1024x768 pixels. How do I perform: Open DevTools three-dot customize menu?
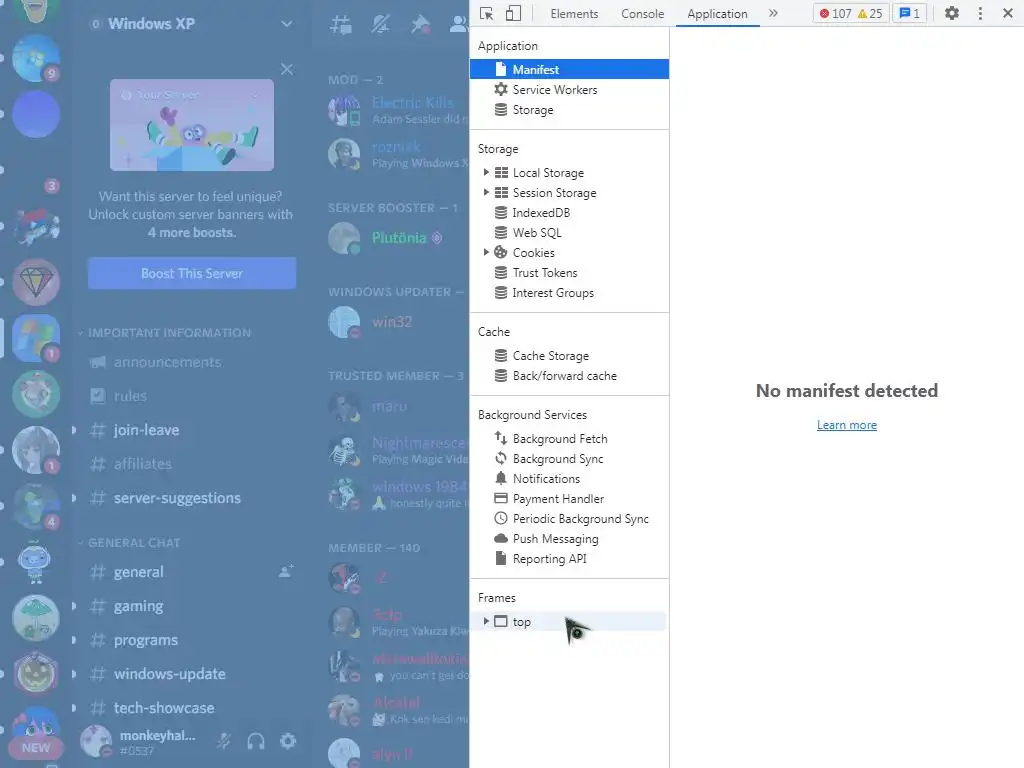click(x=980, y=13)
